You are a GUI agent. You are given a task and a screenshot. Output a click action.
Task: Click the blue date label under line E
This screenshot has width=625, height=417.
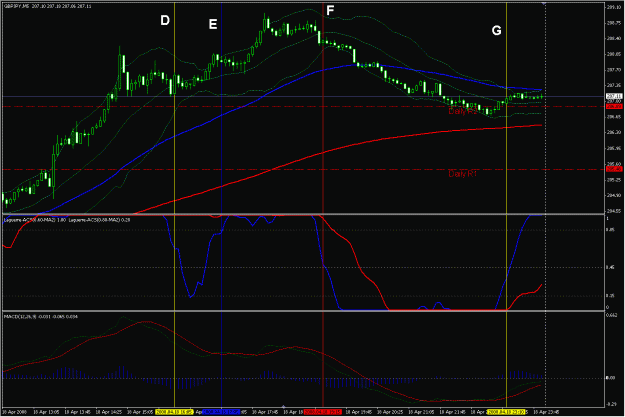click(221, 412)
